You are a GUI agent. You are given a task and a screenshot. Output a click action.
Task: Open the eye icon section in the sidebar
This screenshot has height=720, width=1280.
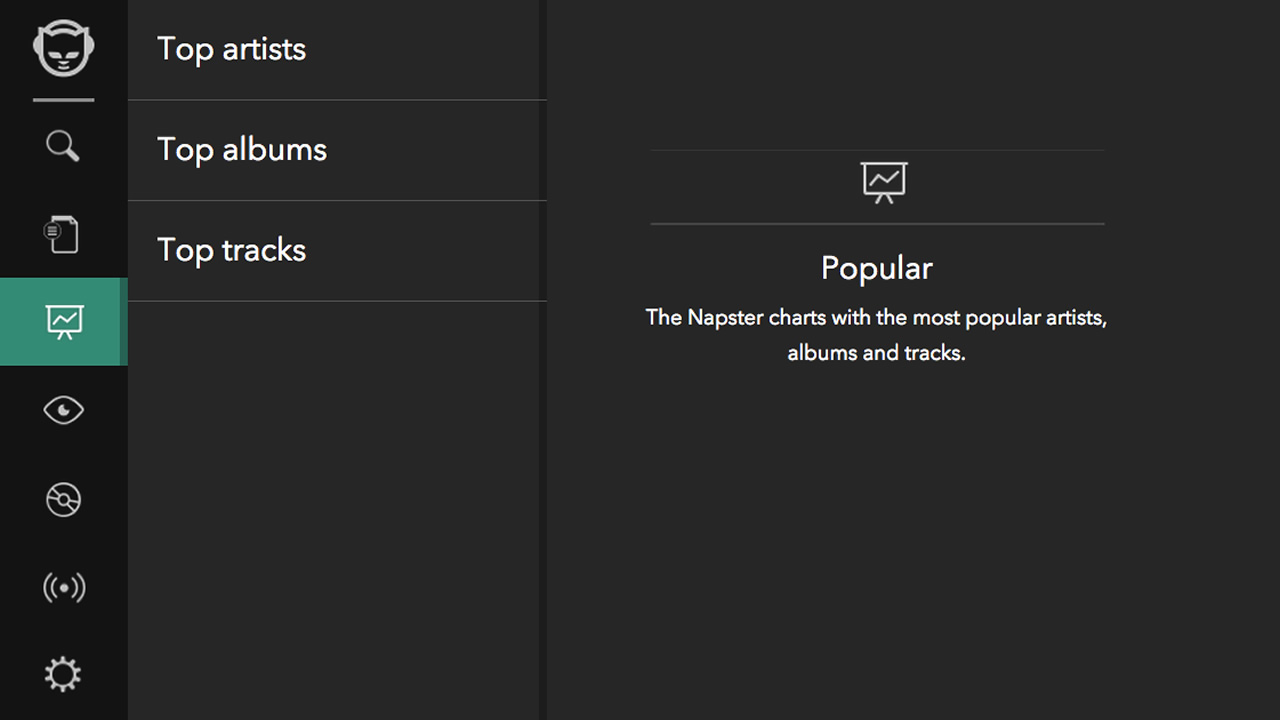point(64,410)
